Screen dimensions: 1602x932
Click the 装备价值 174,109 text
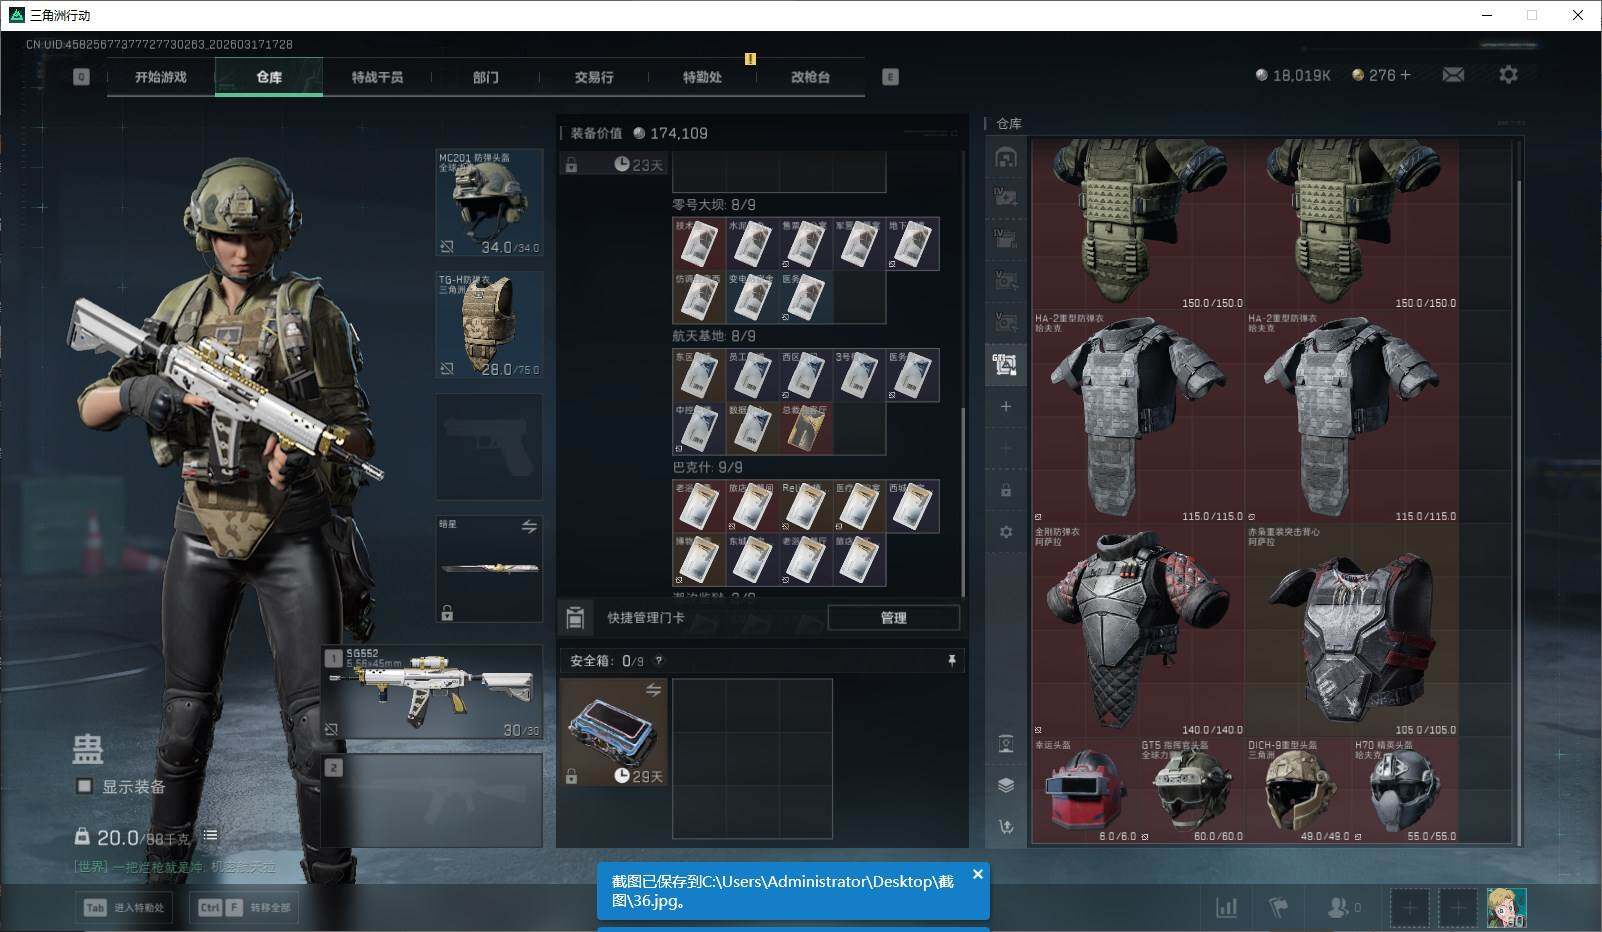tap(639, 133)
